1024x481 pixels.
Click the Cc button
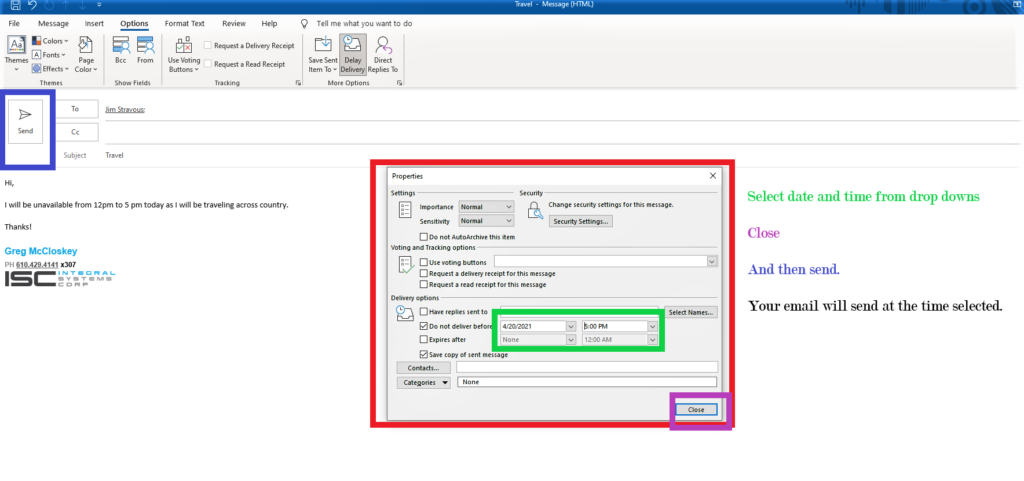74,132
